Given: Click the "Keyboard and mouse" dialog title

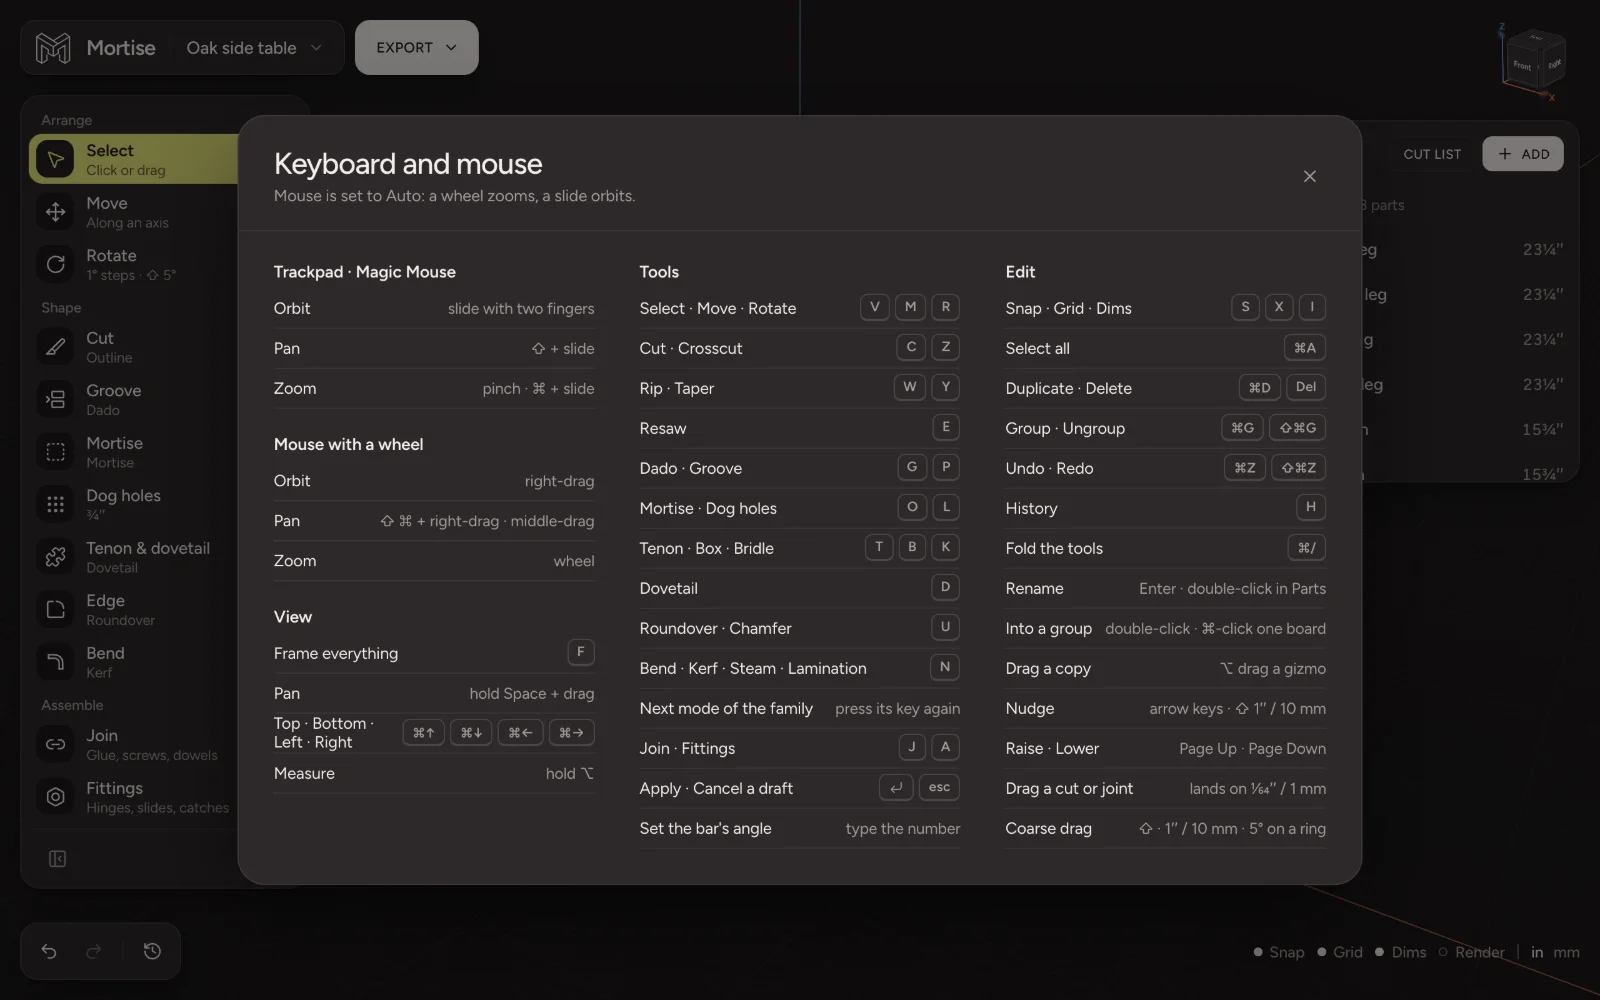Looking at the screenshot, I should pyautogui.click(x=408, y=164).
